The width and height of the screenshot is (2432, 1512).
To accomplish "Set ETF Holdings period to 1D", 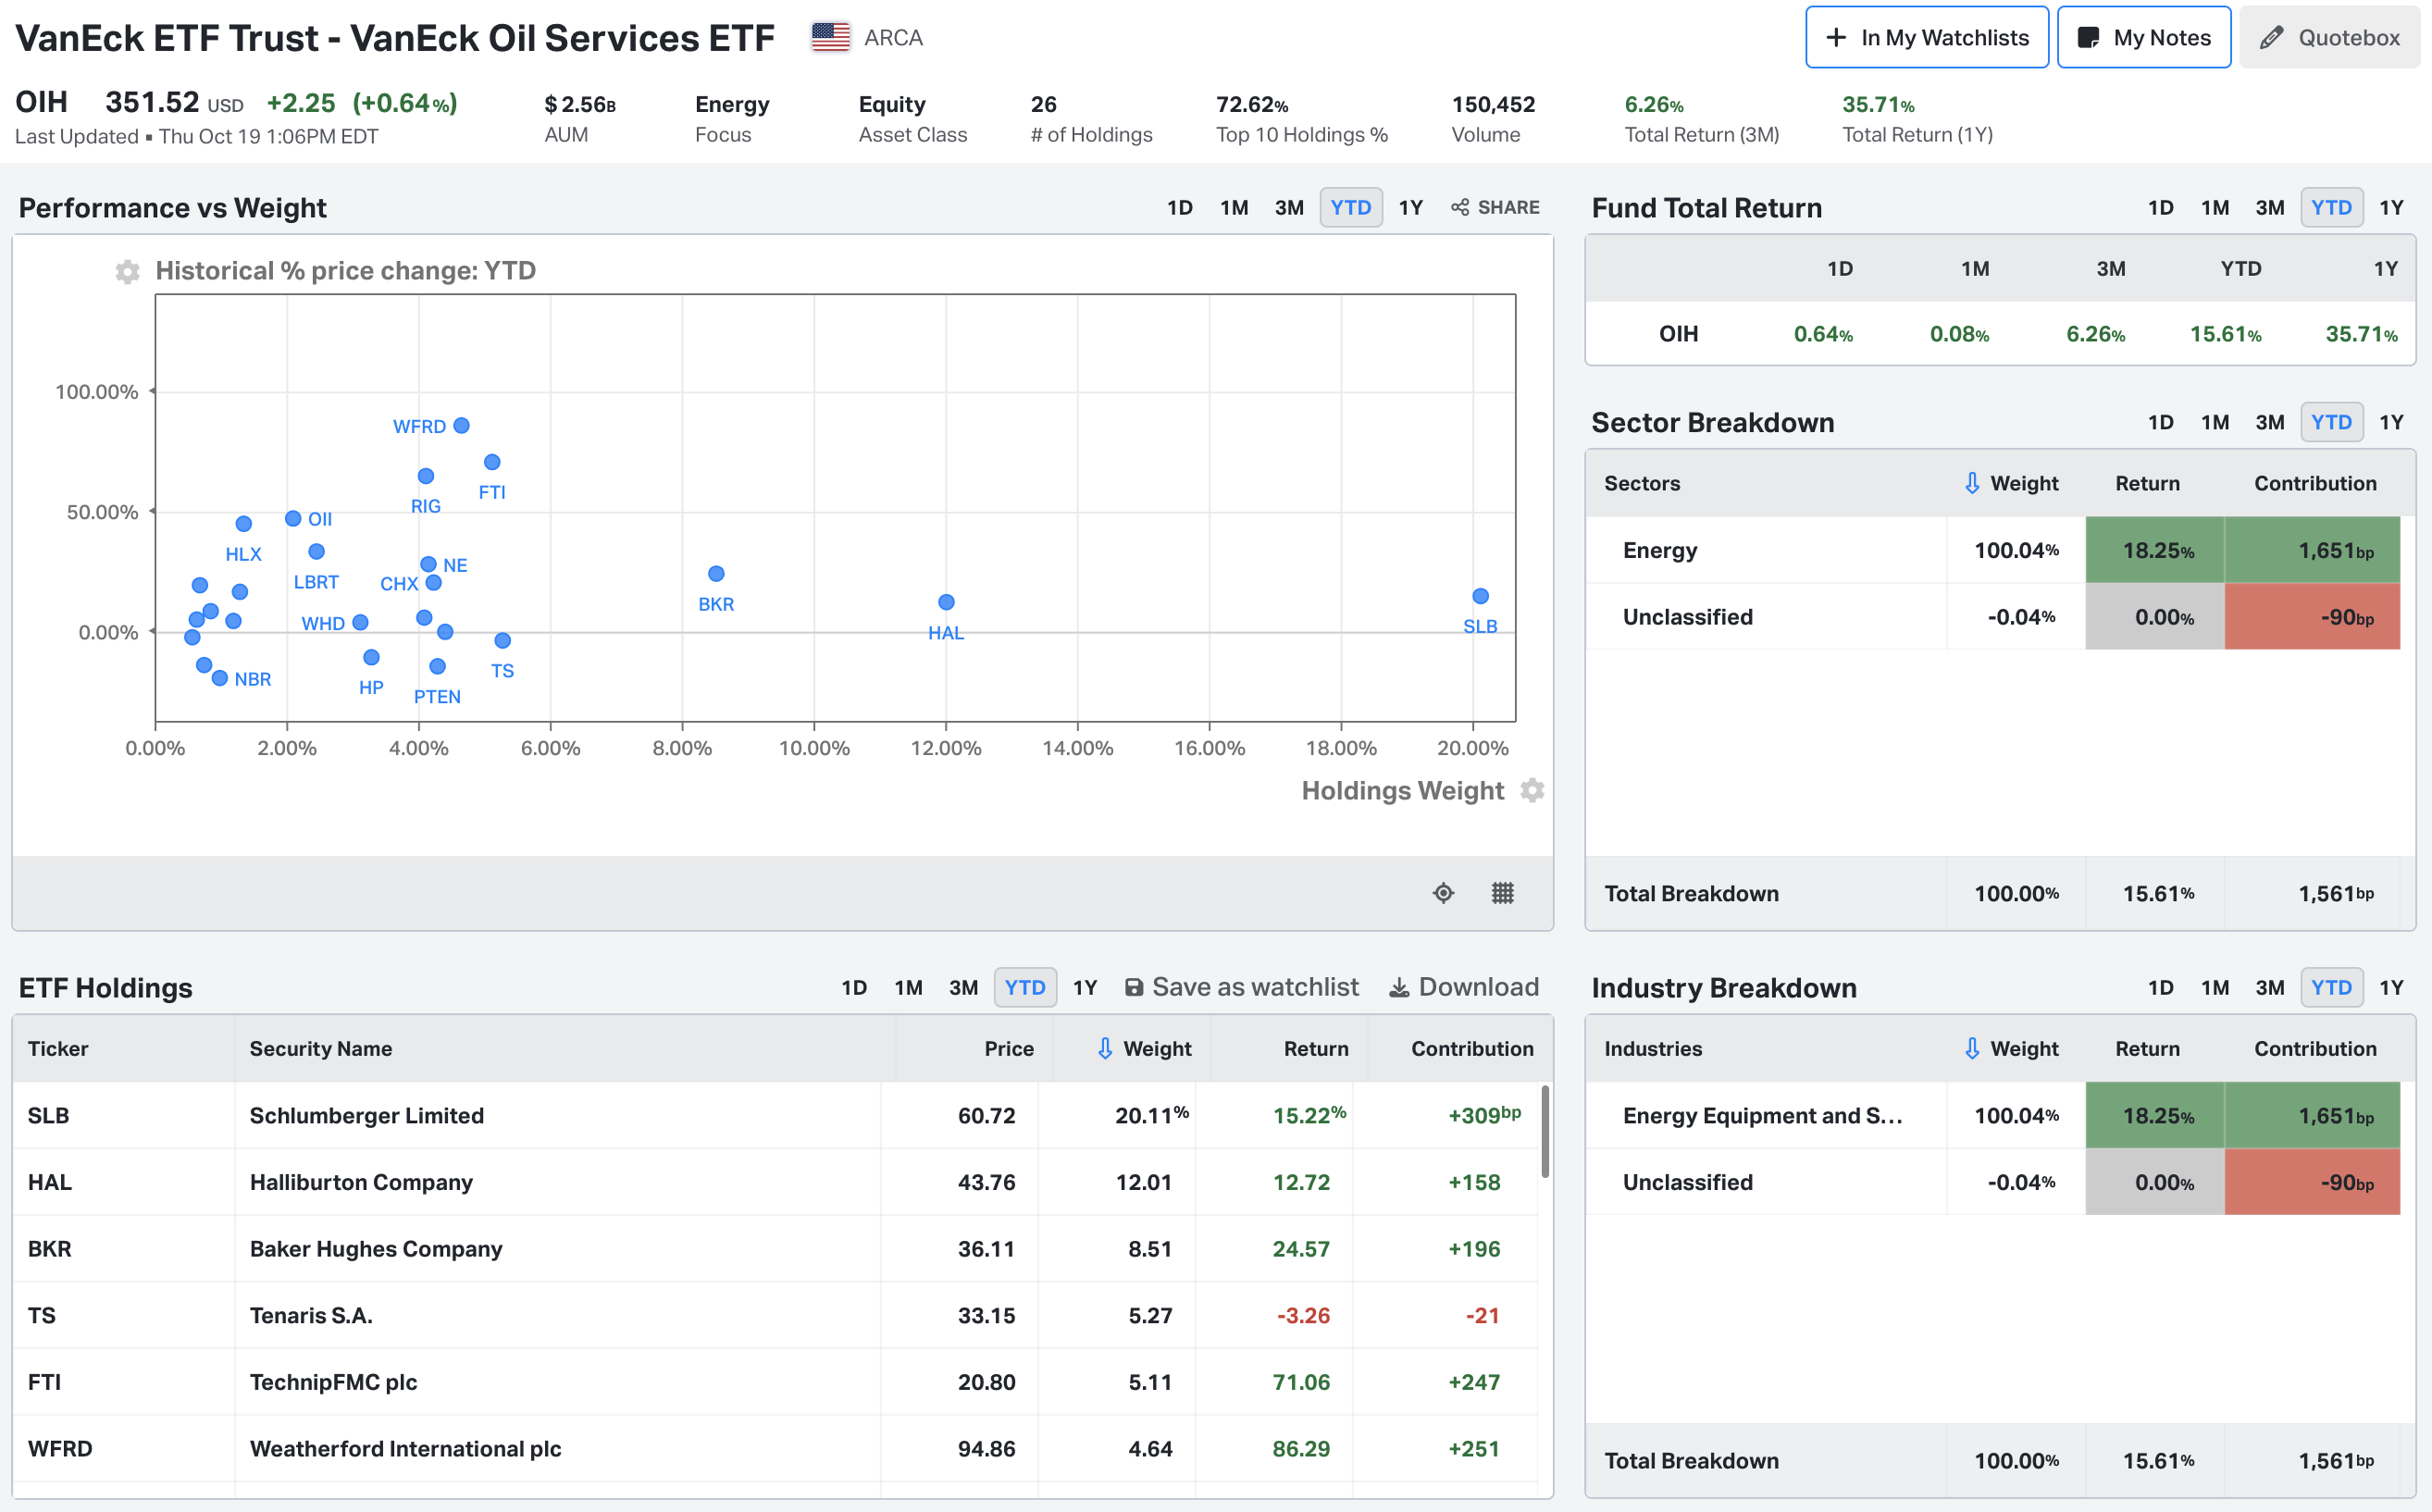I will tap(854, 987).
